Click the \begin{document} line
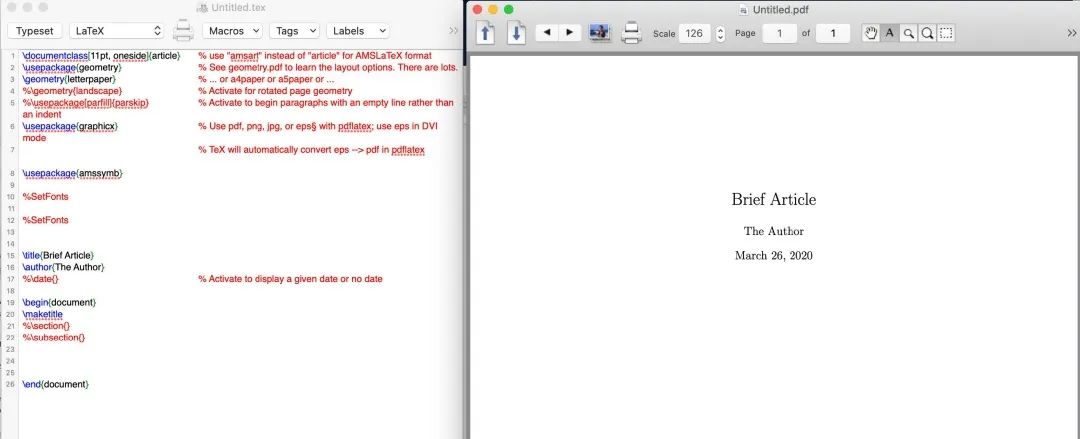The width and height of the screenshot is (1080, 439). point(59,302)
